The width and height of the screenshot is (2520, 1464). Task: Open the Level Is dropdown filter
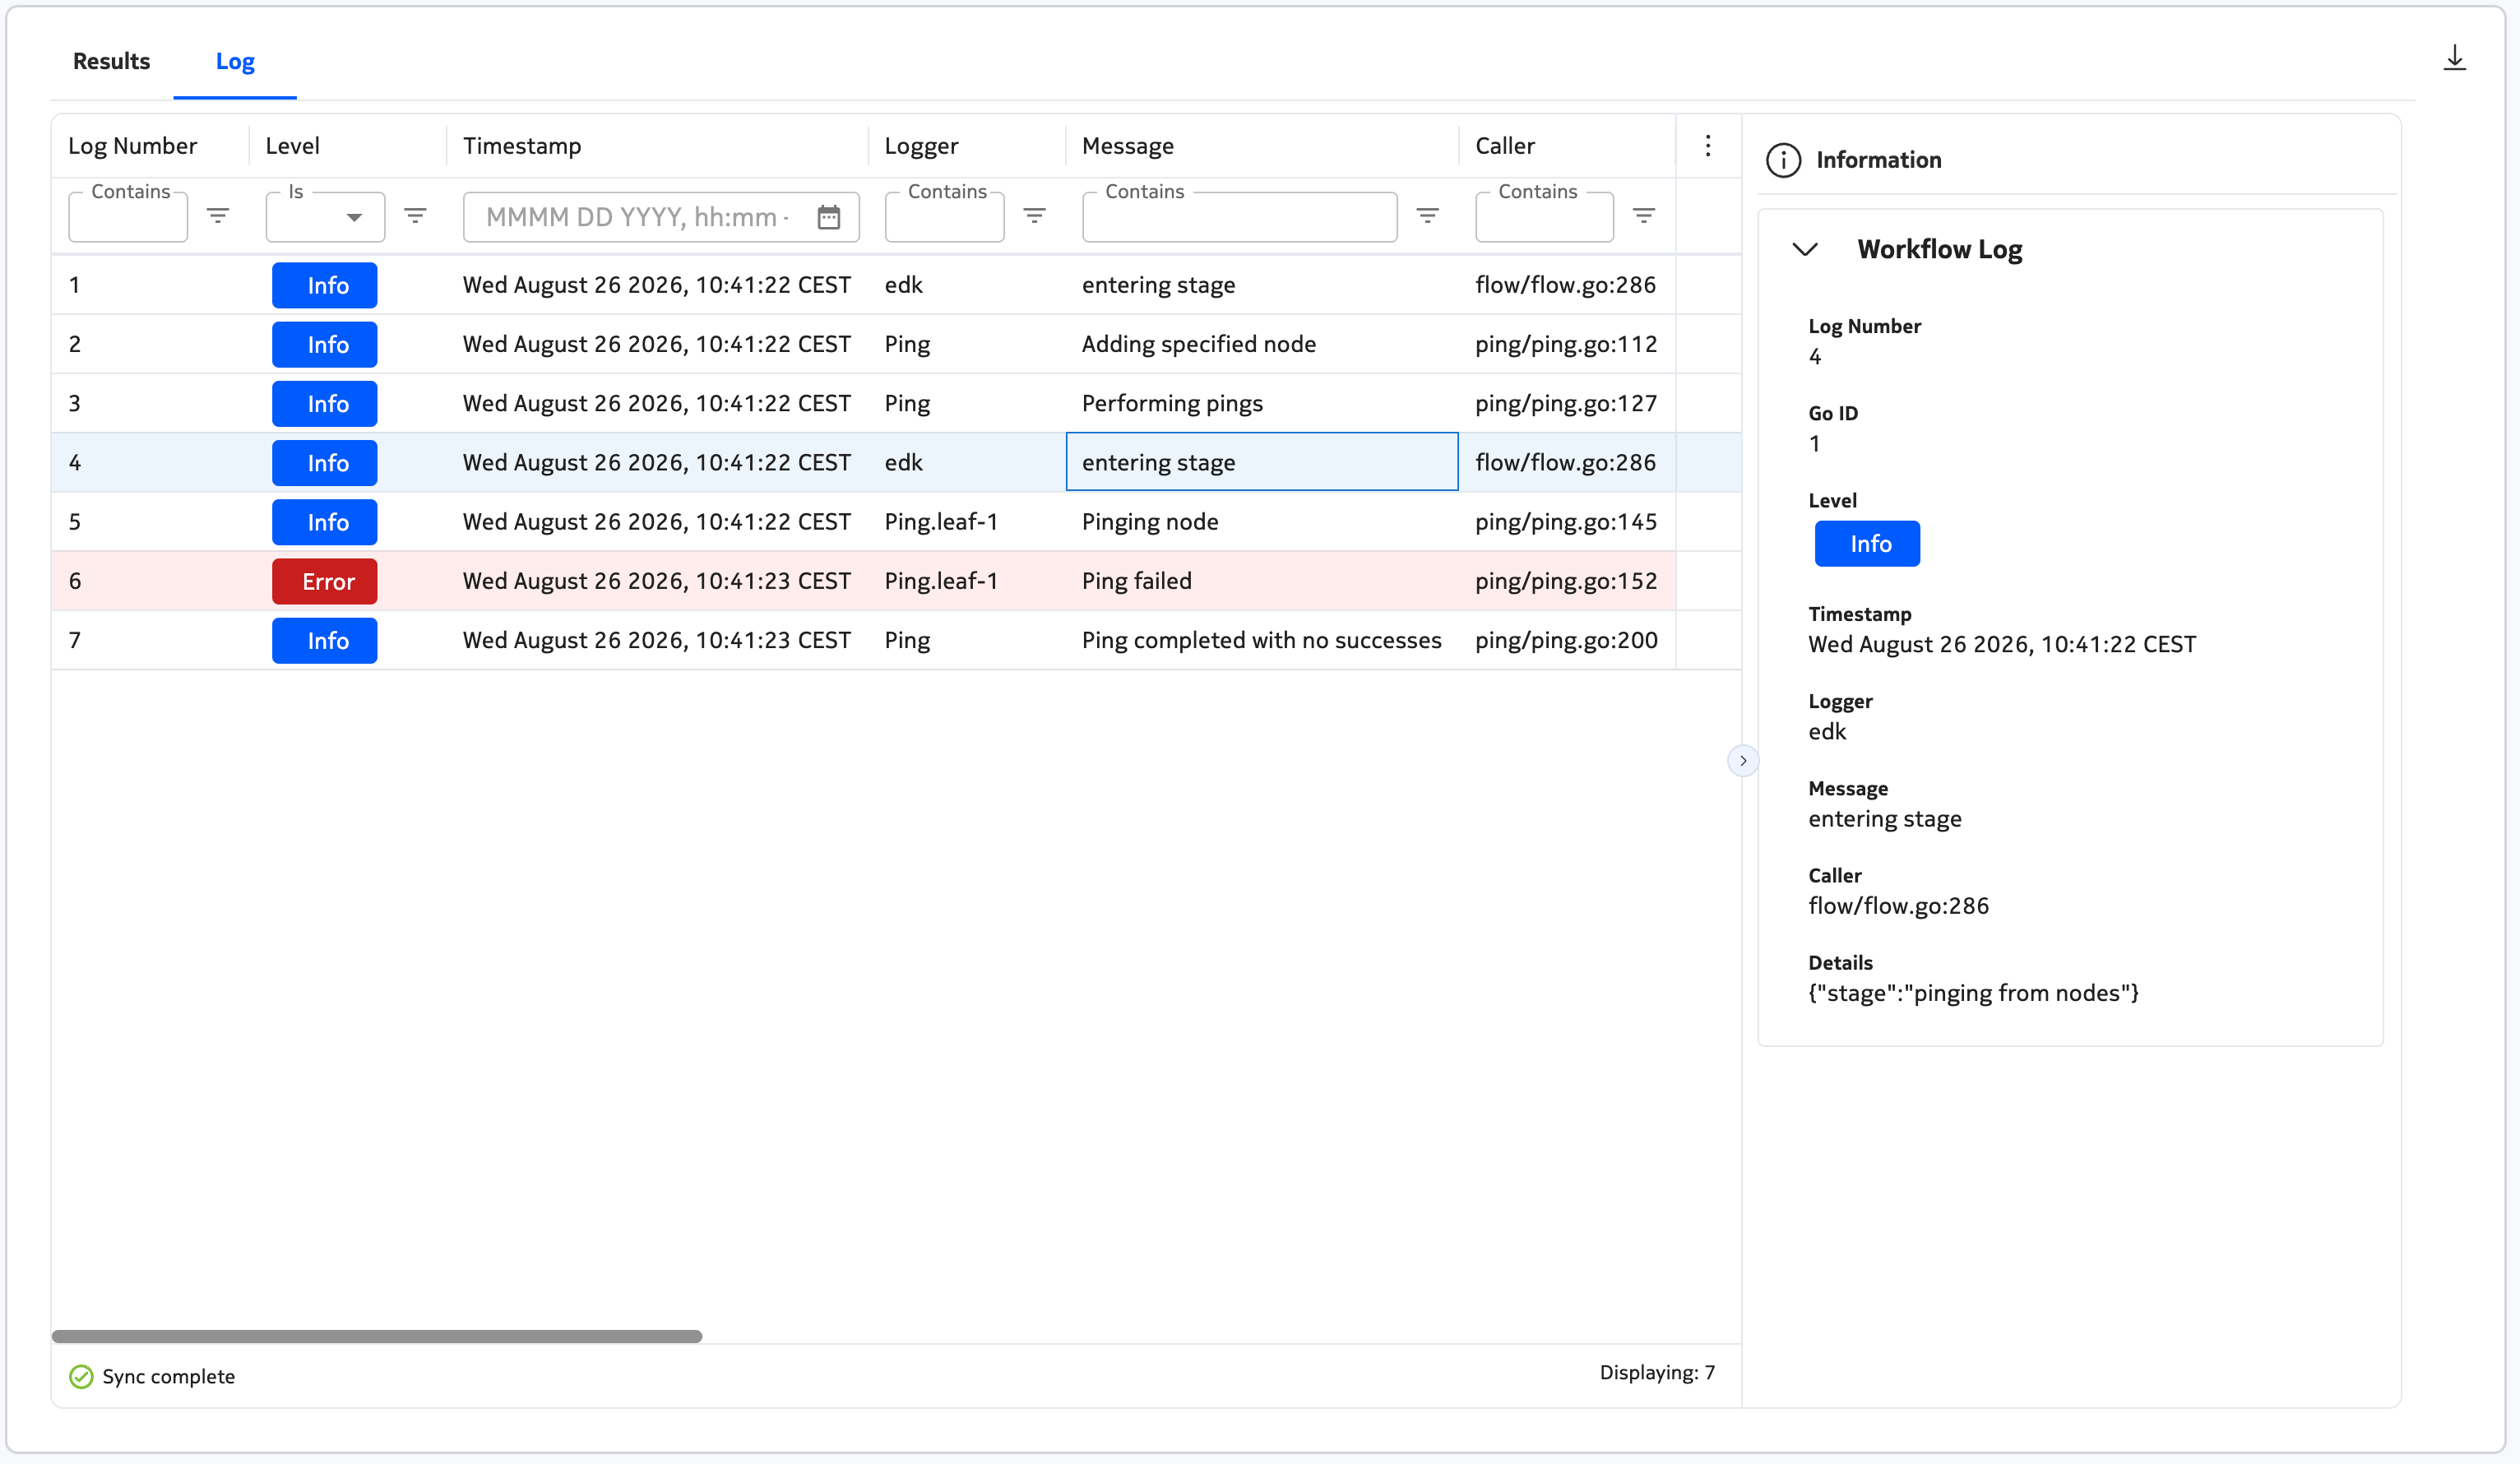(325, 217)
